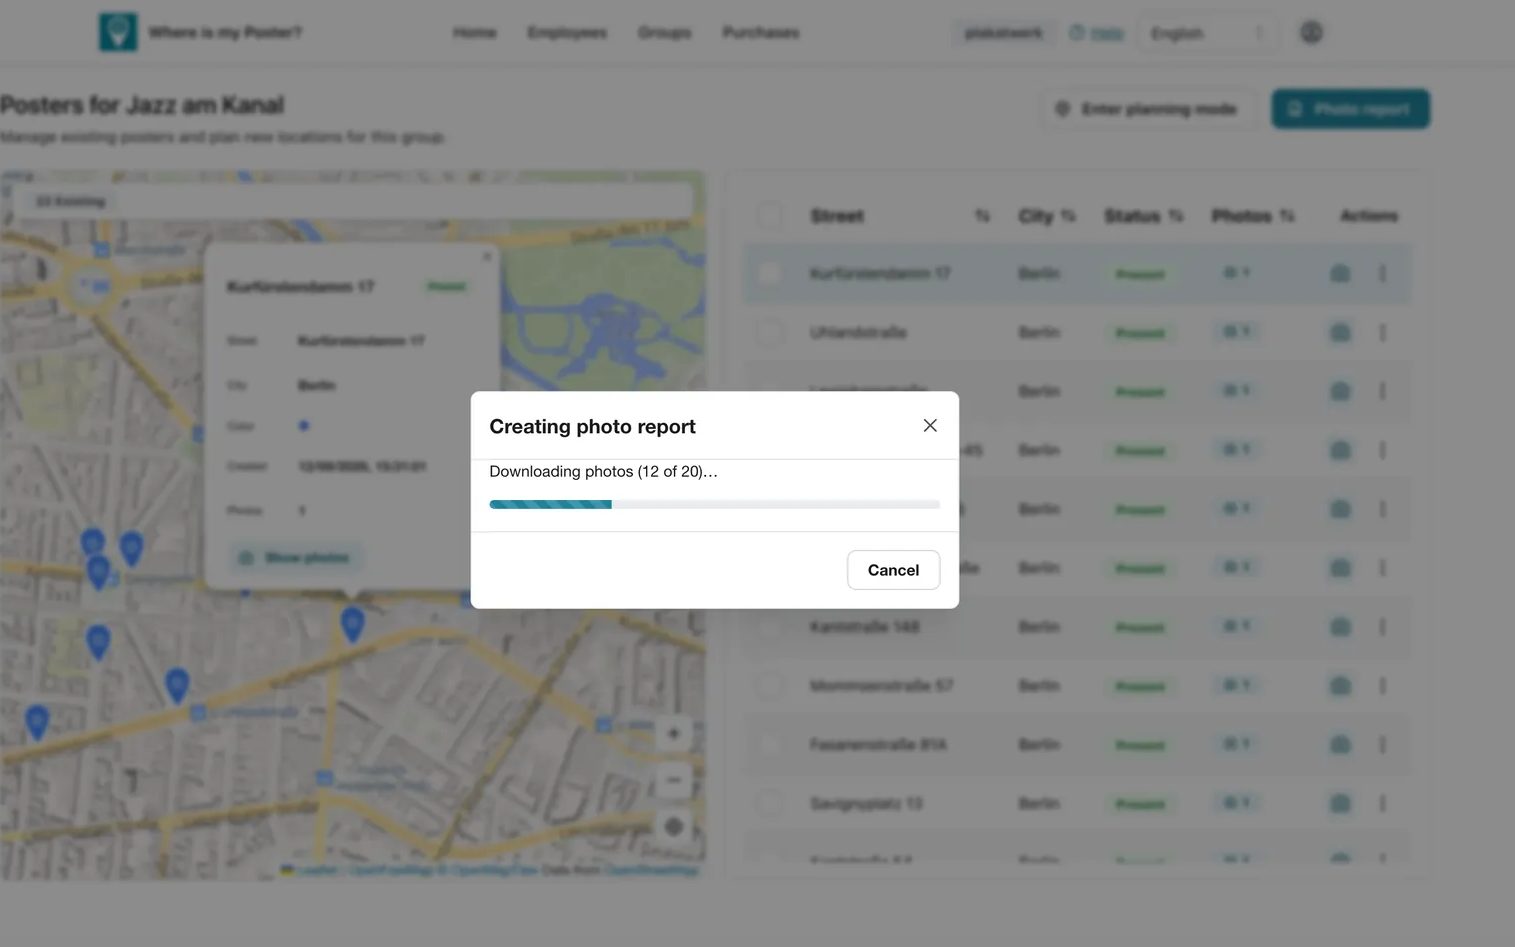Click Show photos in the map popup
The width and height of the screenshot is (1515, 947).
(296, 558)
